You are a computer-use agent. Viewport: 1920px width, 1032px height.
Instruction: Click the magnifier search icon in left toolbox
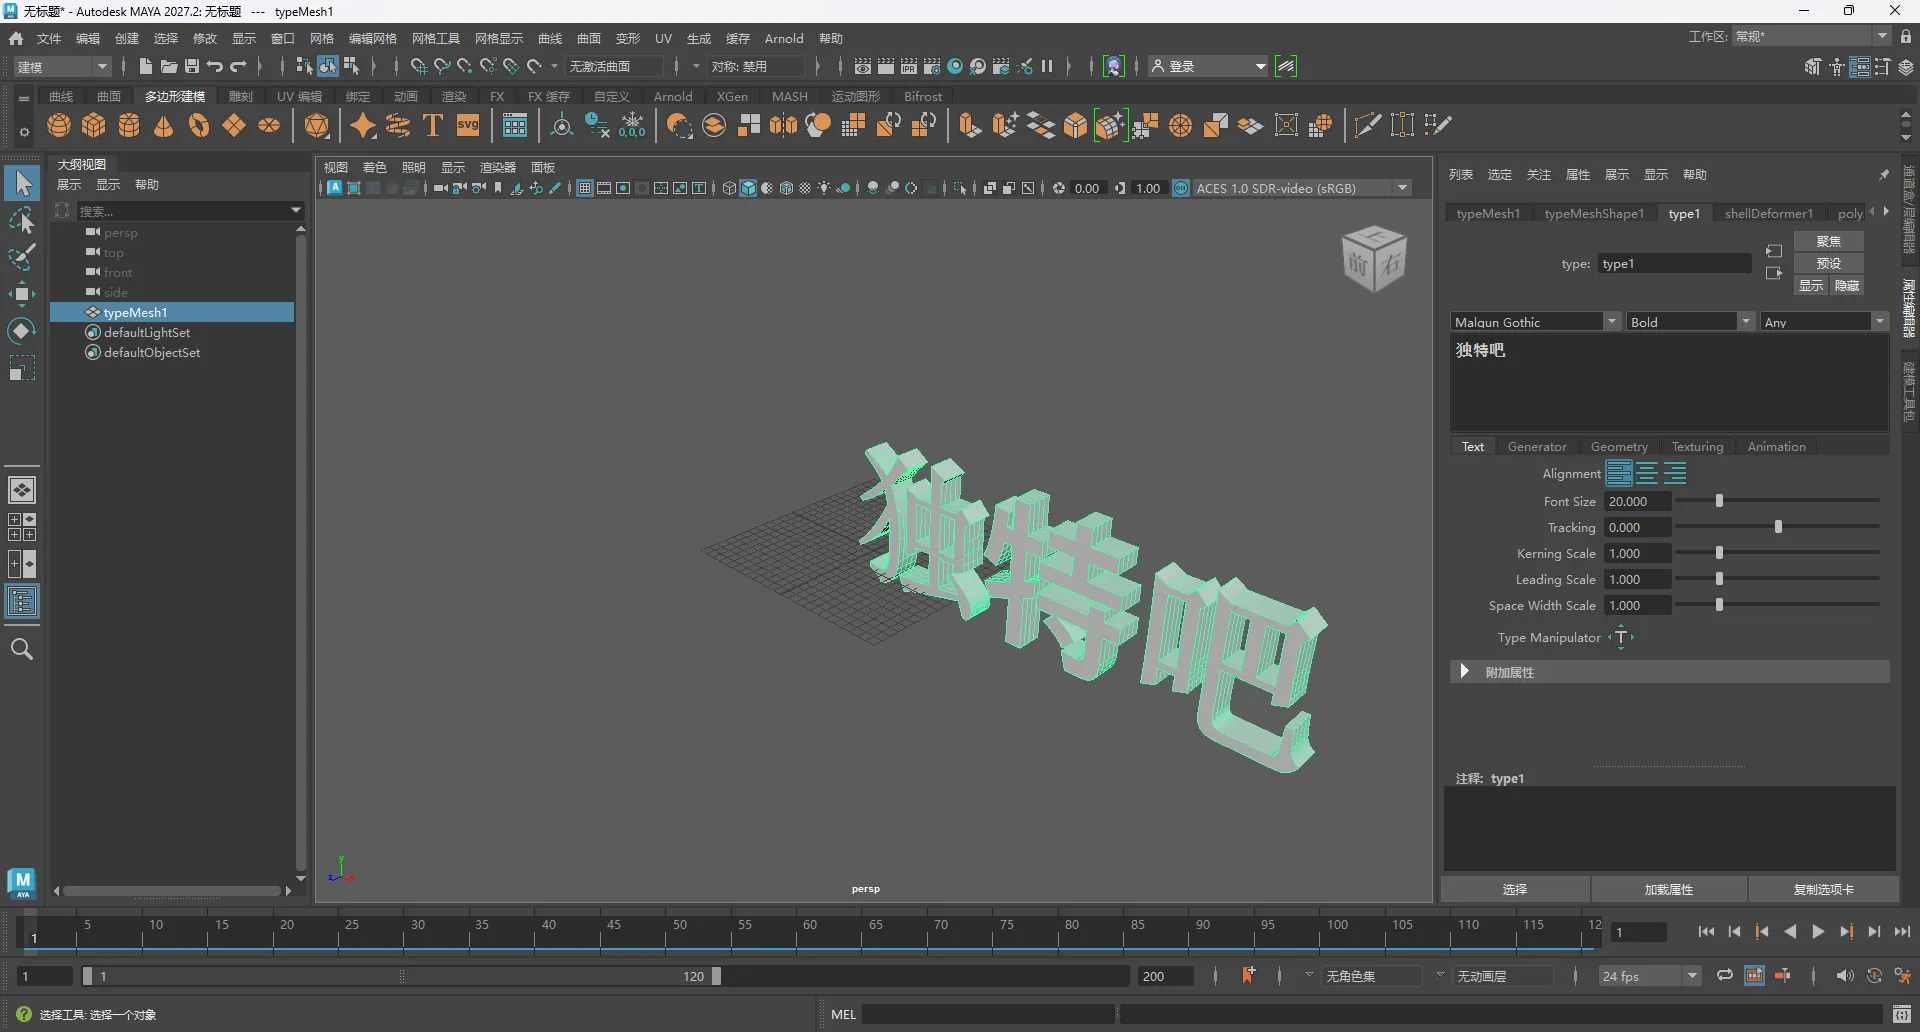(21, 649)
